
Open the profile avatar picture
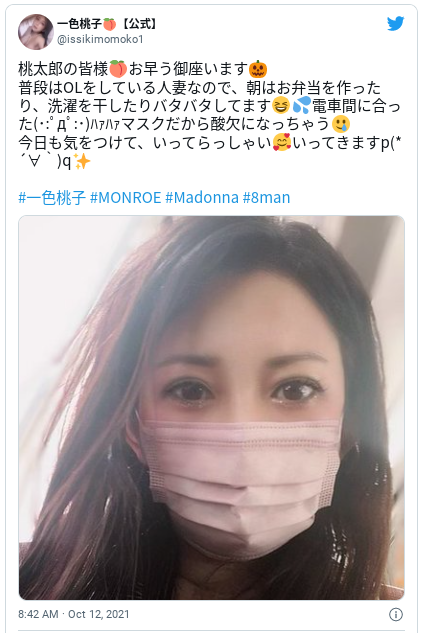tap(36, 32)
